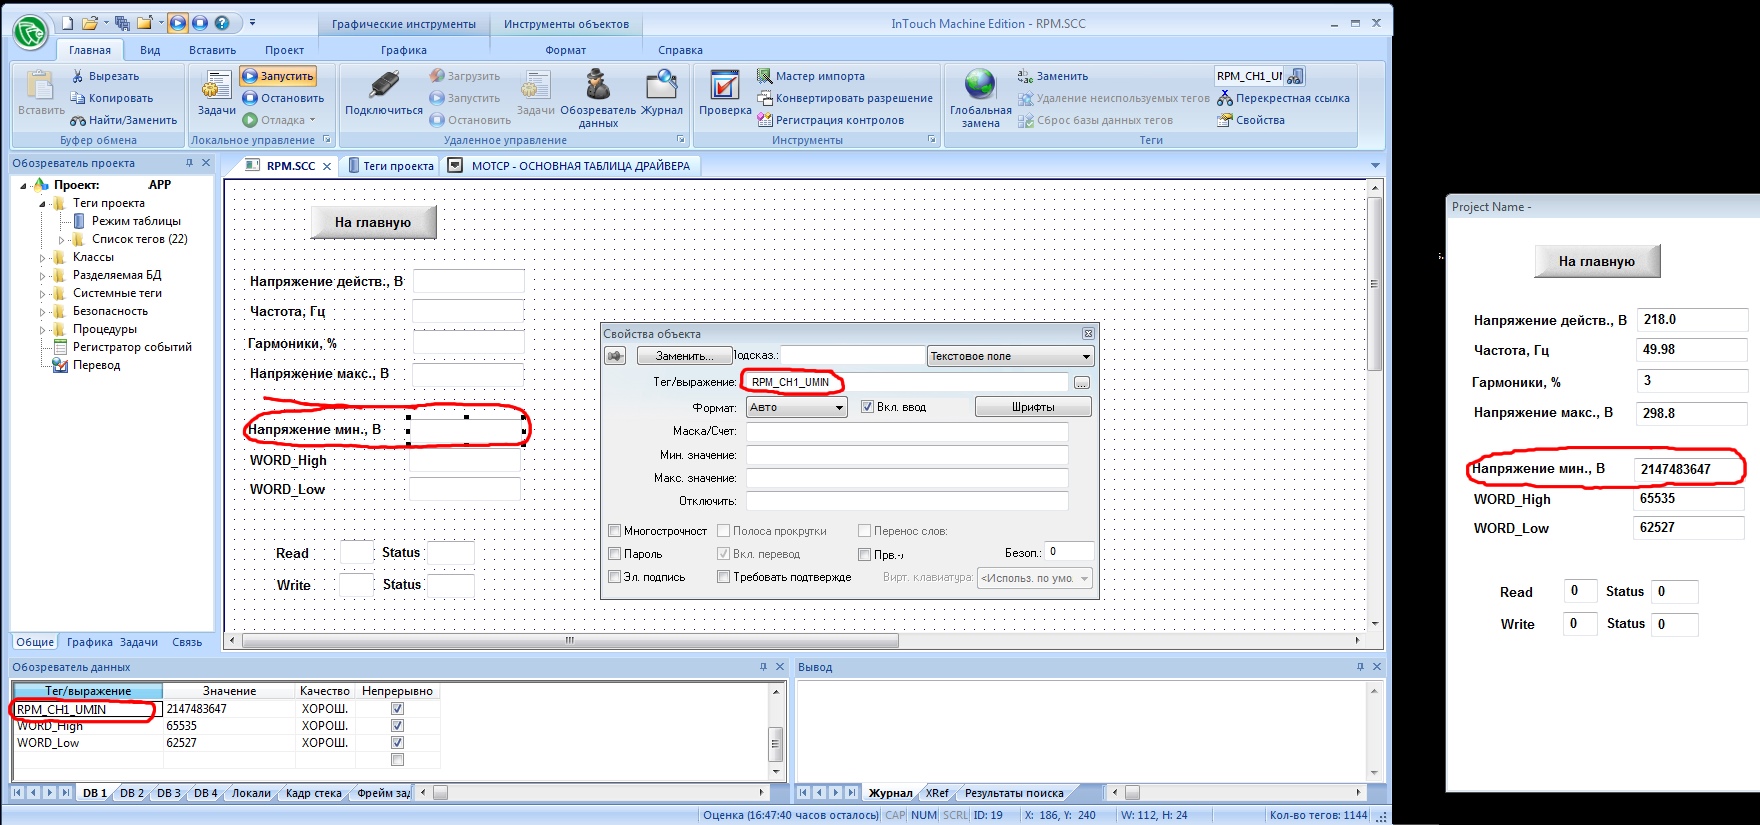Open the Verify (Проверка) tool

(x=724, y=90)
